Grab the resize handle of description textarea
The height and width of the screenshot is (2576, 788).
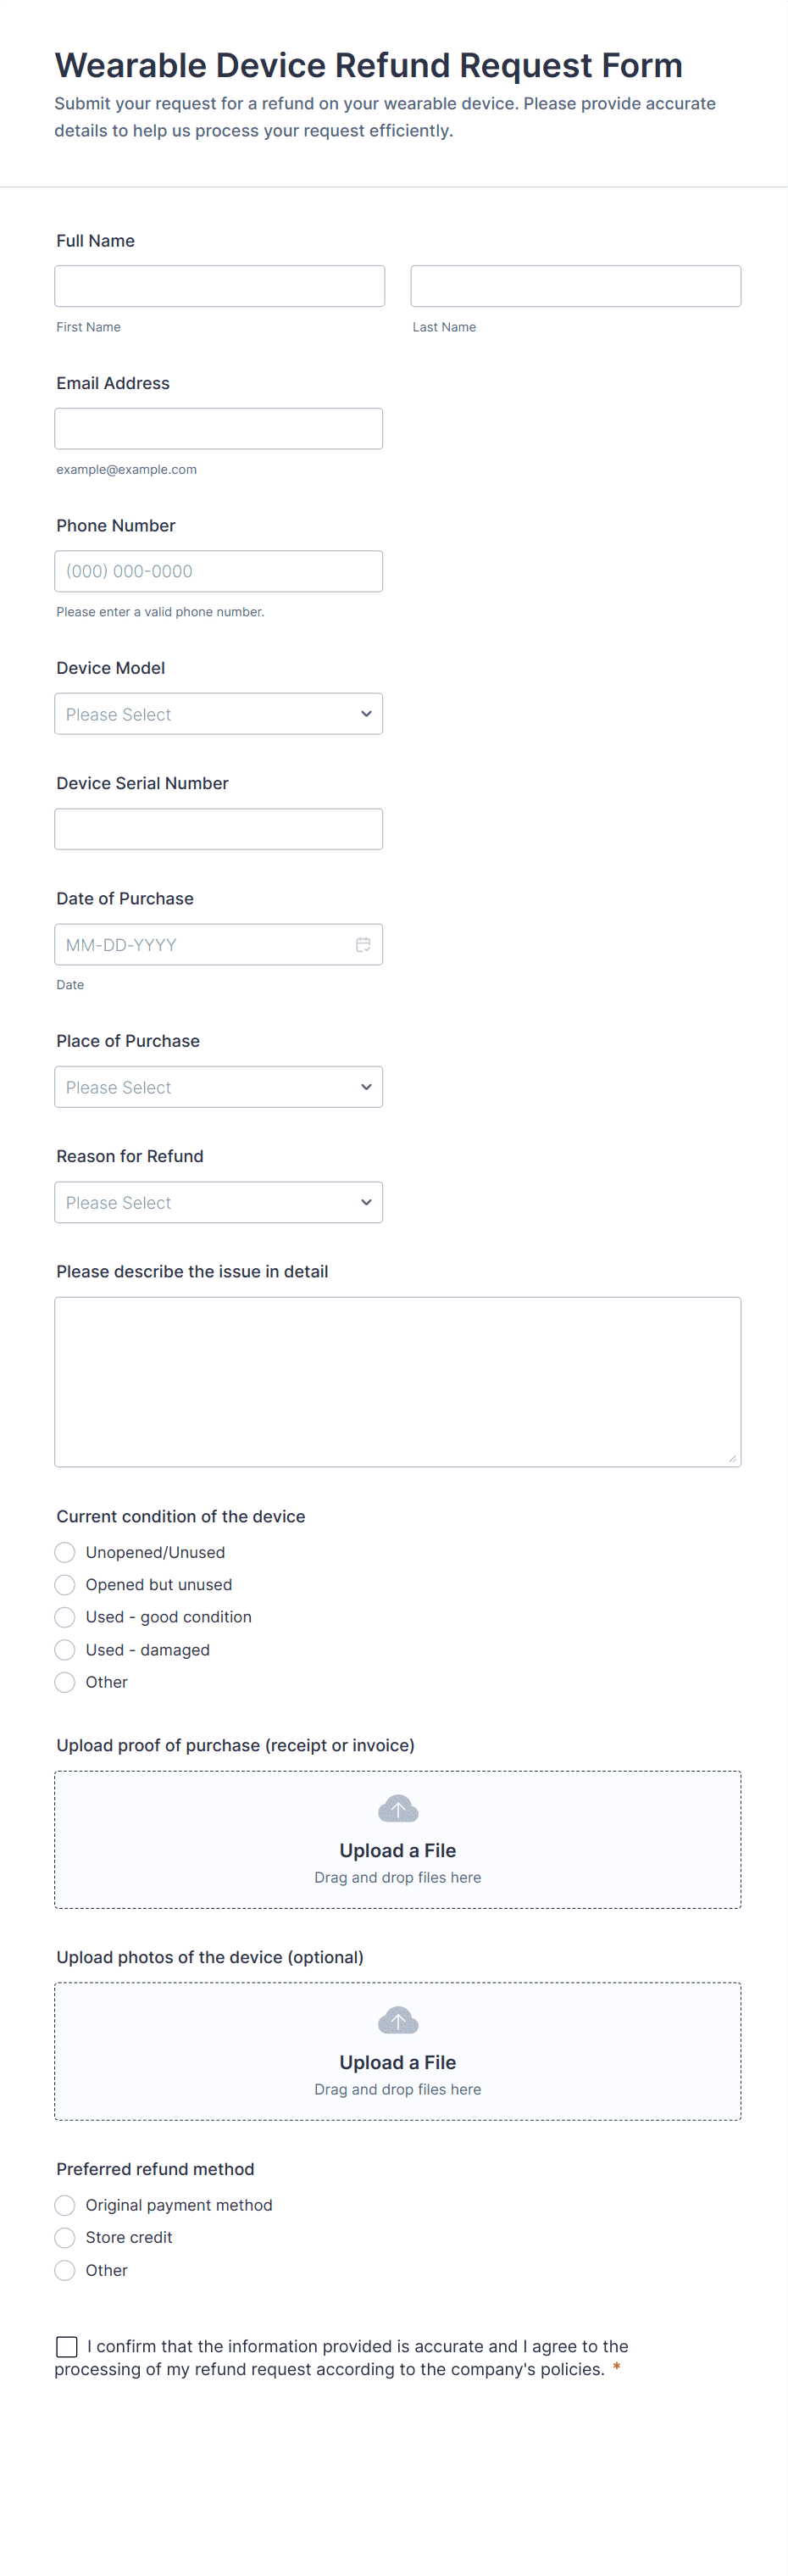733,1459
